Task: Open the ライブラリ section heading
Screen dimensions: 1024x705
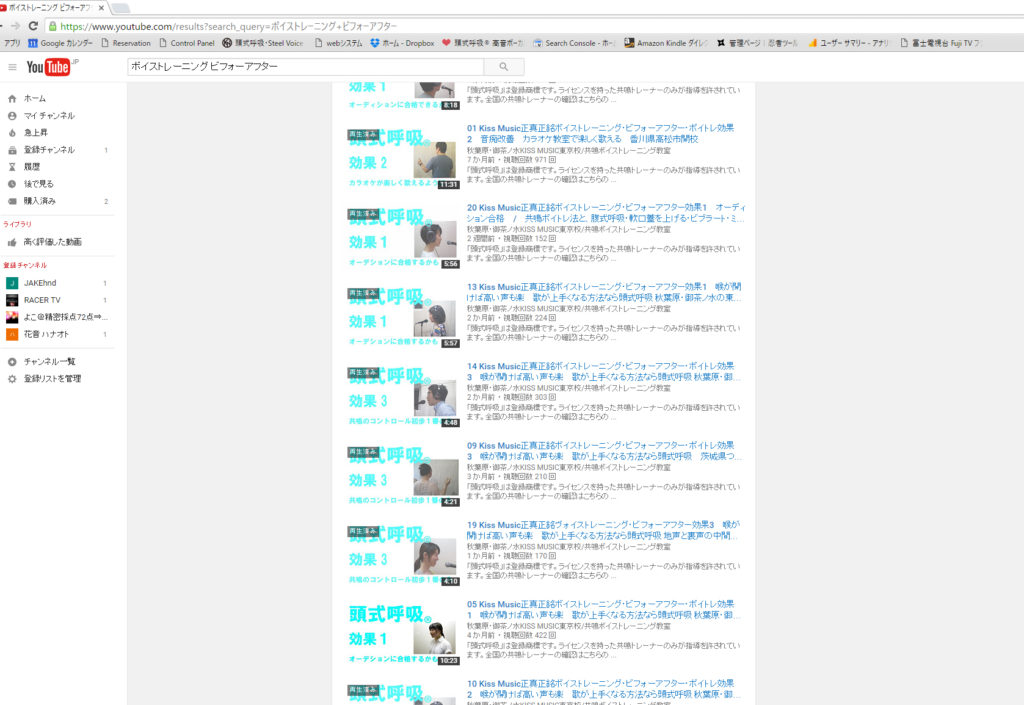Action: 18,224
